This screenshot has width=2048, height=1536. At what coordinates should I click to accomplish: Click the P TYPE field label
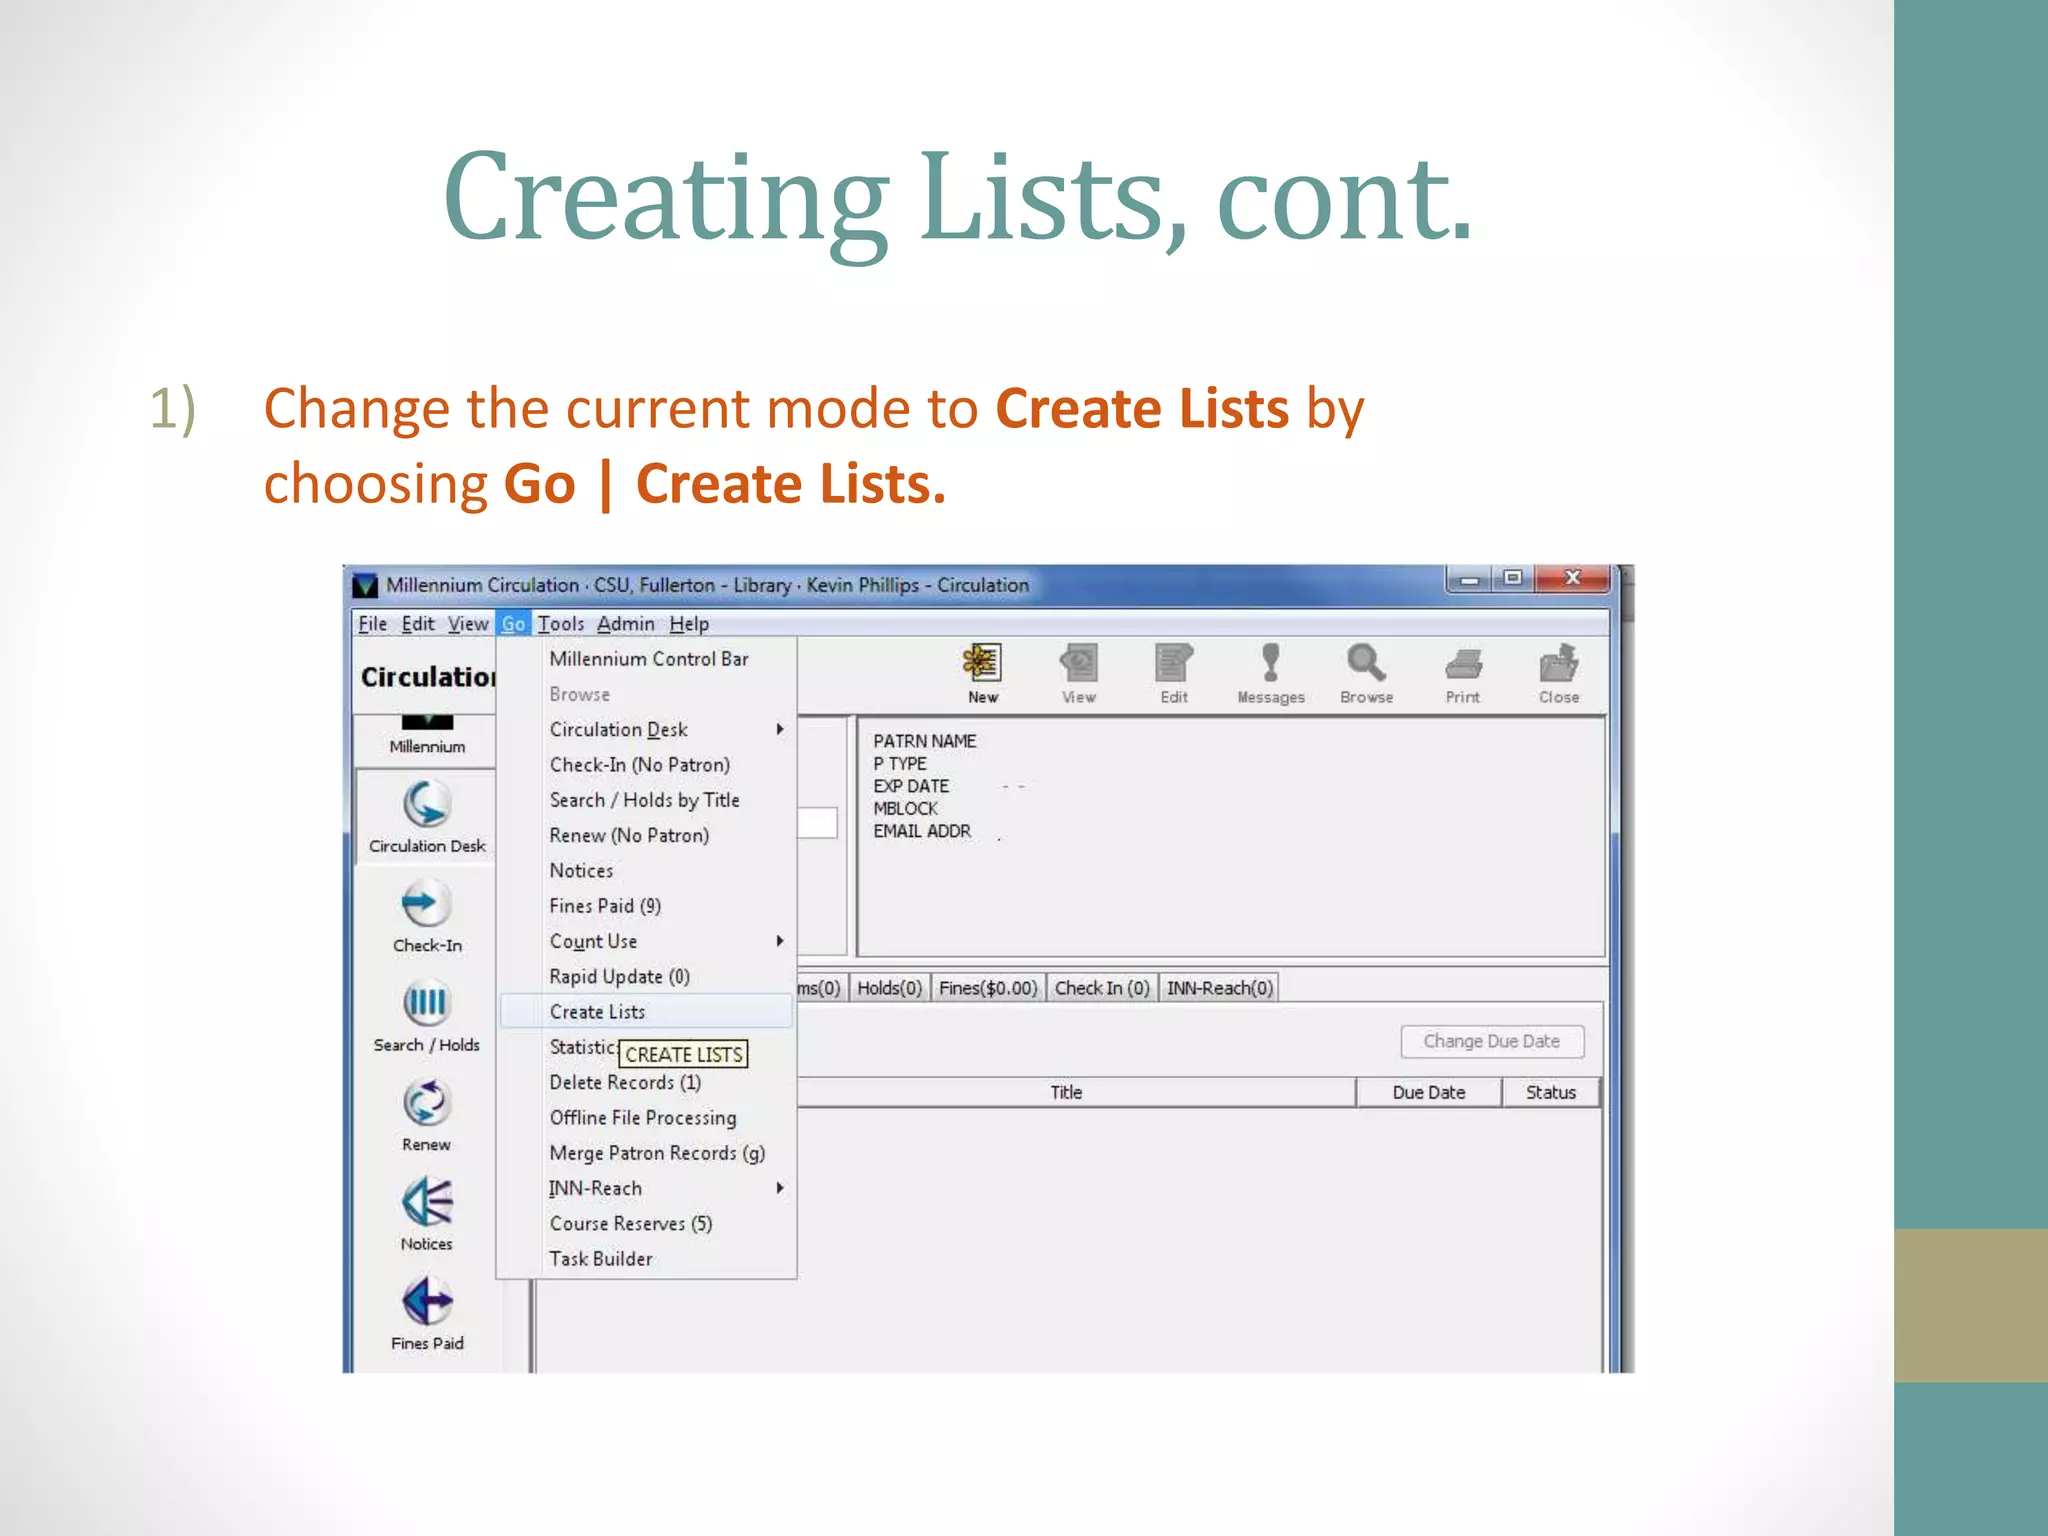tap(899, 763)
